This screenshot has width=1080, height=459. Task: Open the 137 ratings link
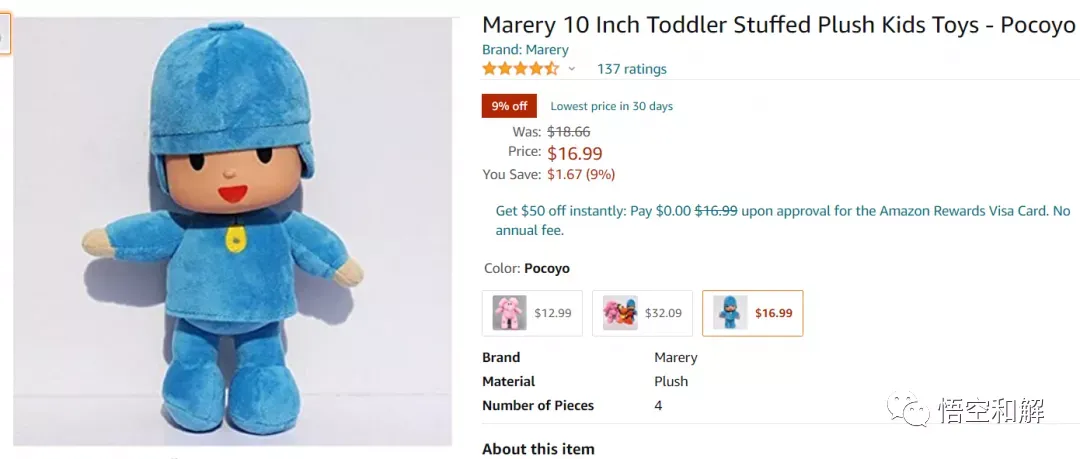[632, 69]
